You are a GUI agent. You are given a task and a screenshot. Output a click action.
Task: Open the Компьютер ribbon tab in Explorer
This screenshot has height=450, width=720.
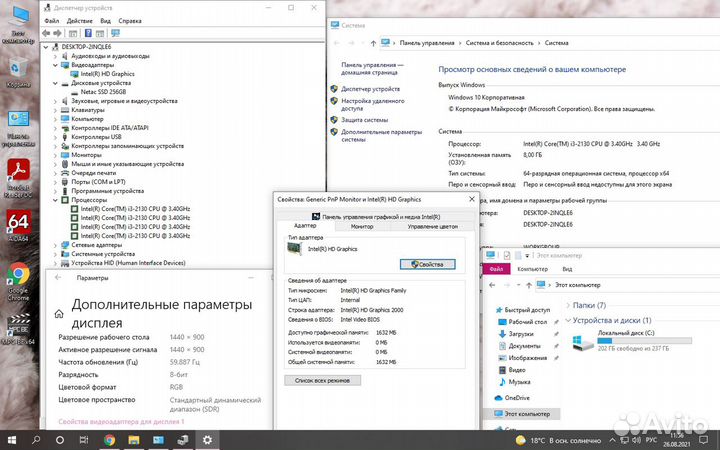click(532, 269)
